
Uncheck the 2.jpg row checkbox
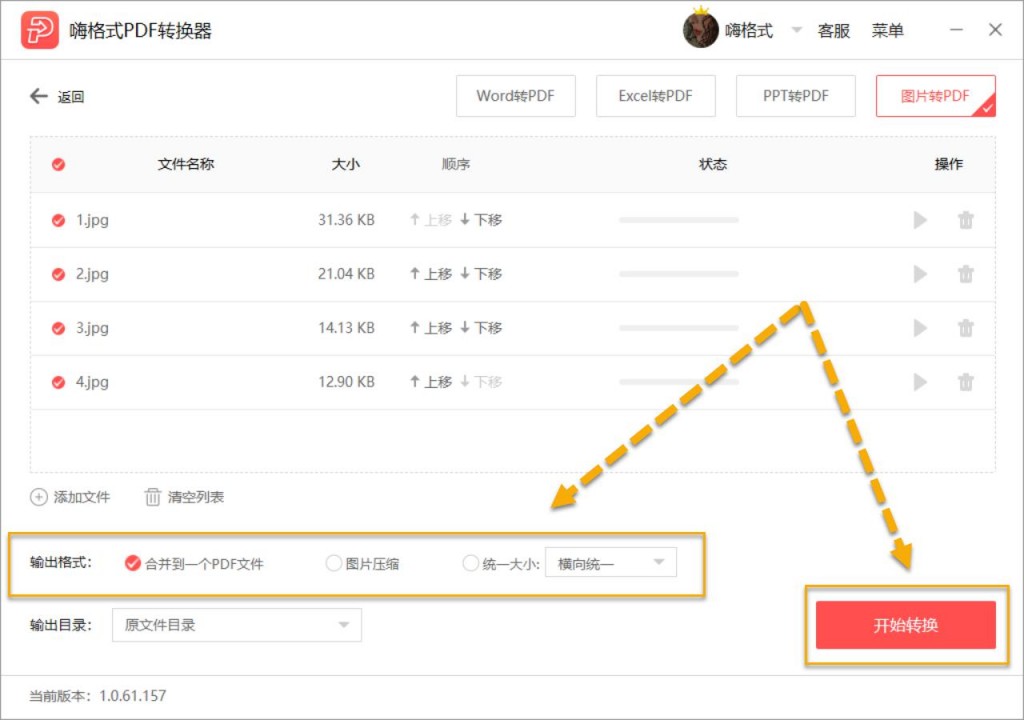click(x=58, y=274)
